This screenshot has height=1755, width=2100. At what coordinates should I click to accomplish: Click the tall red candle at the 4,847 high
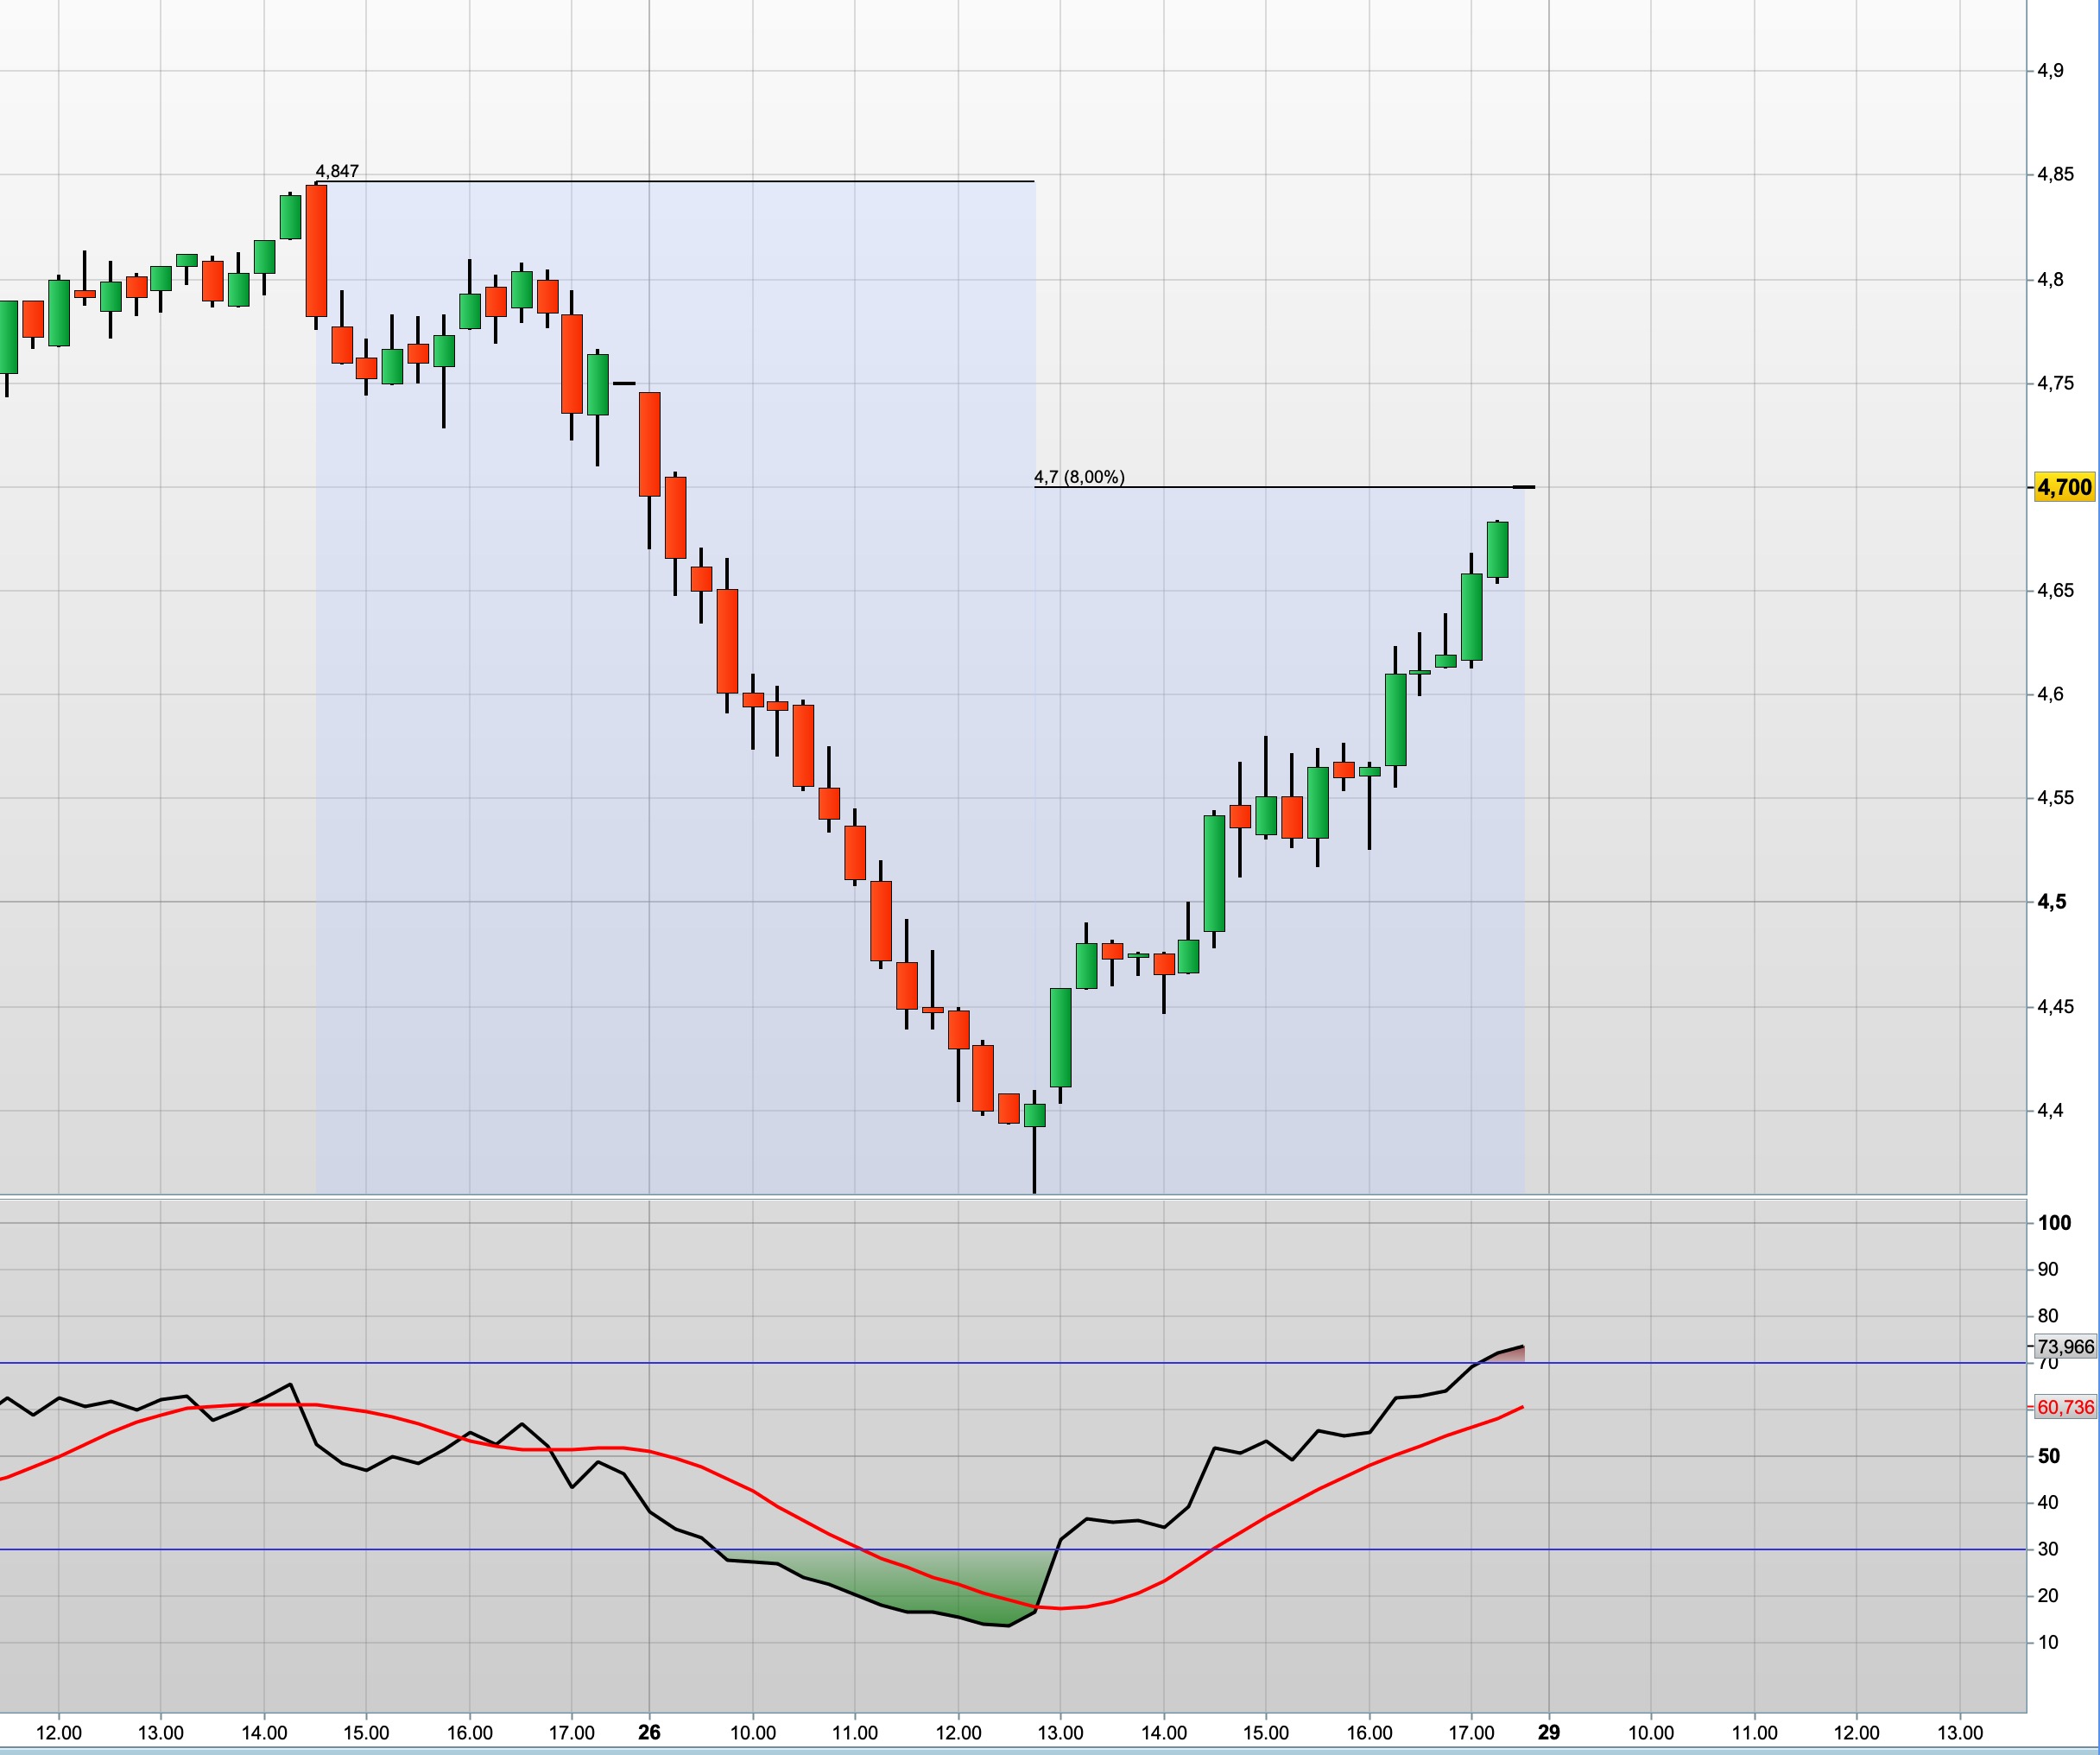(x=316, y=251)
